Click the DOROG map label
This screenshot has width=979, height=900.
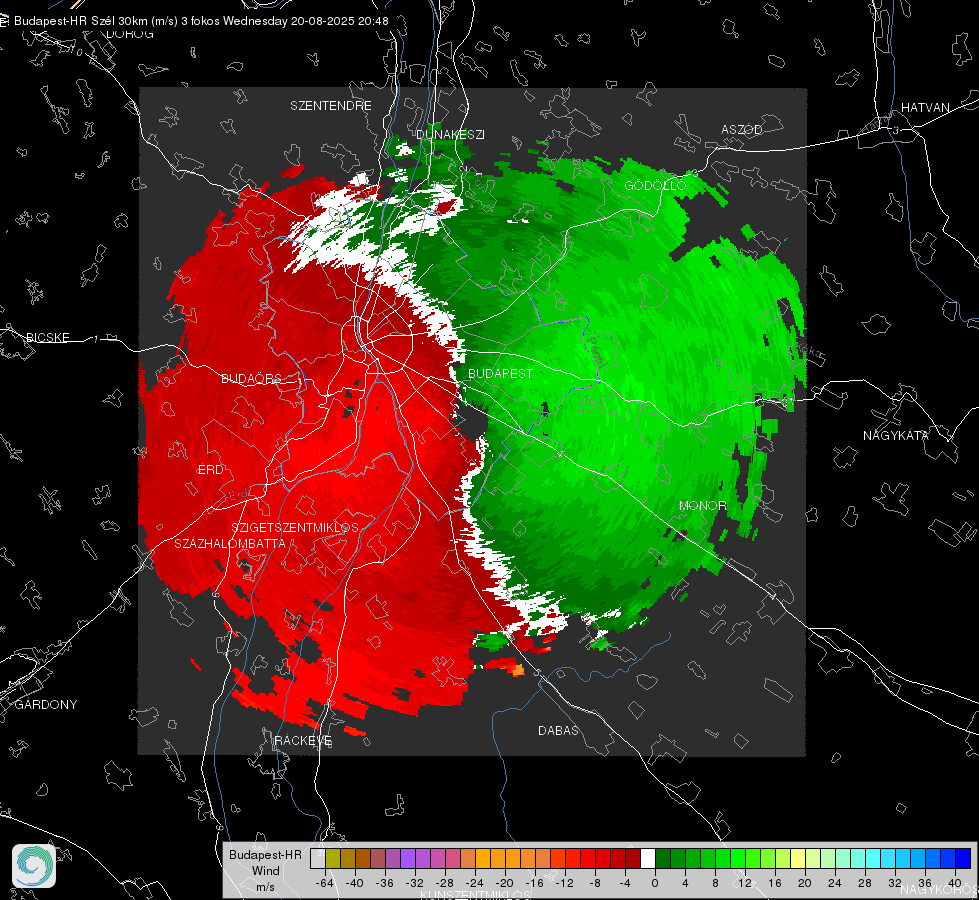(x=130, y=34)
